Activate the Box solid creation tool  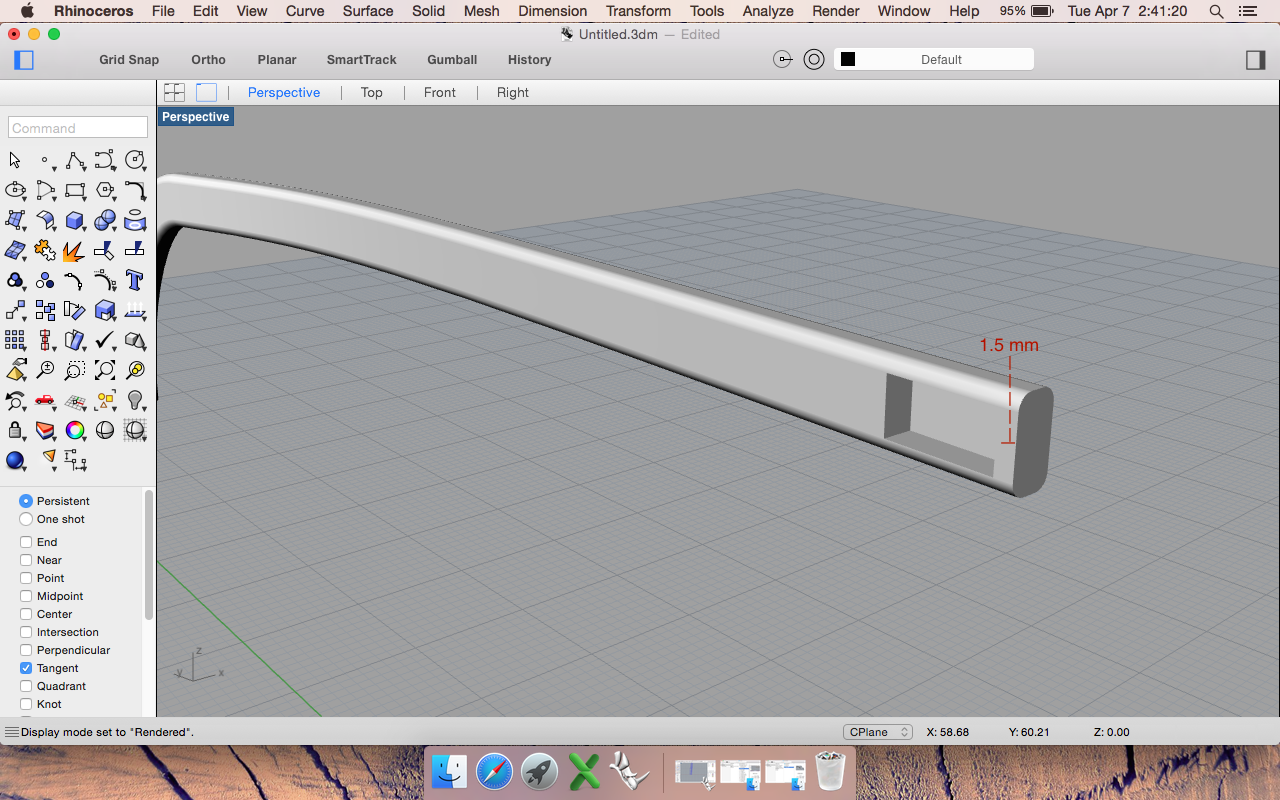pos(75,220)
